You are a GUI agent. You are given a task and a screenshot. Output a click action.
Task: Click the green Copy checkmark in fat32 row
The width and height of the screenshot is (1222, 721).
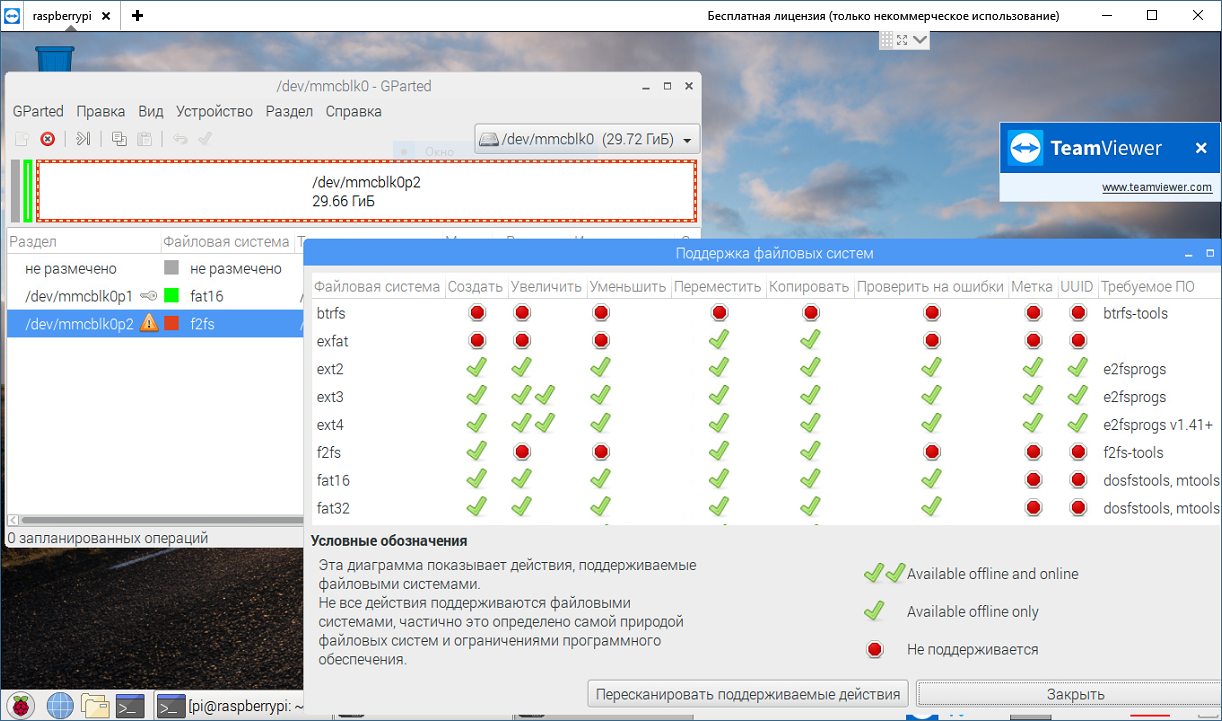811,507
